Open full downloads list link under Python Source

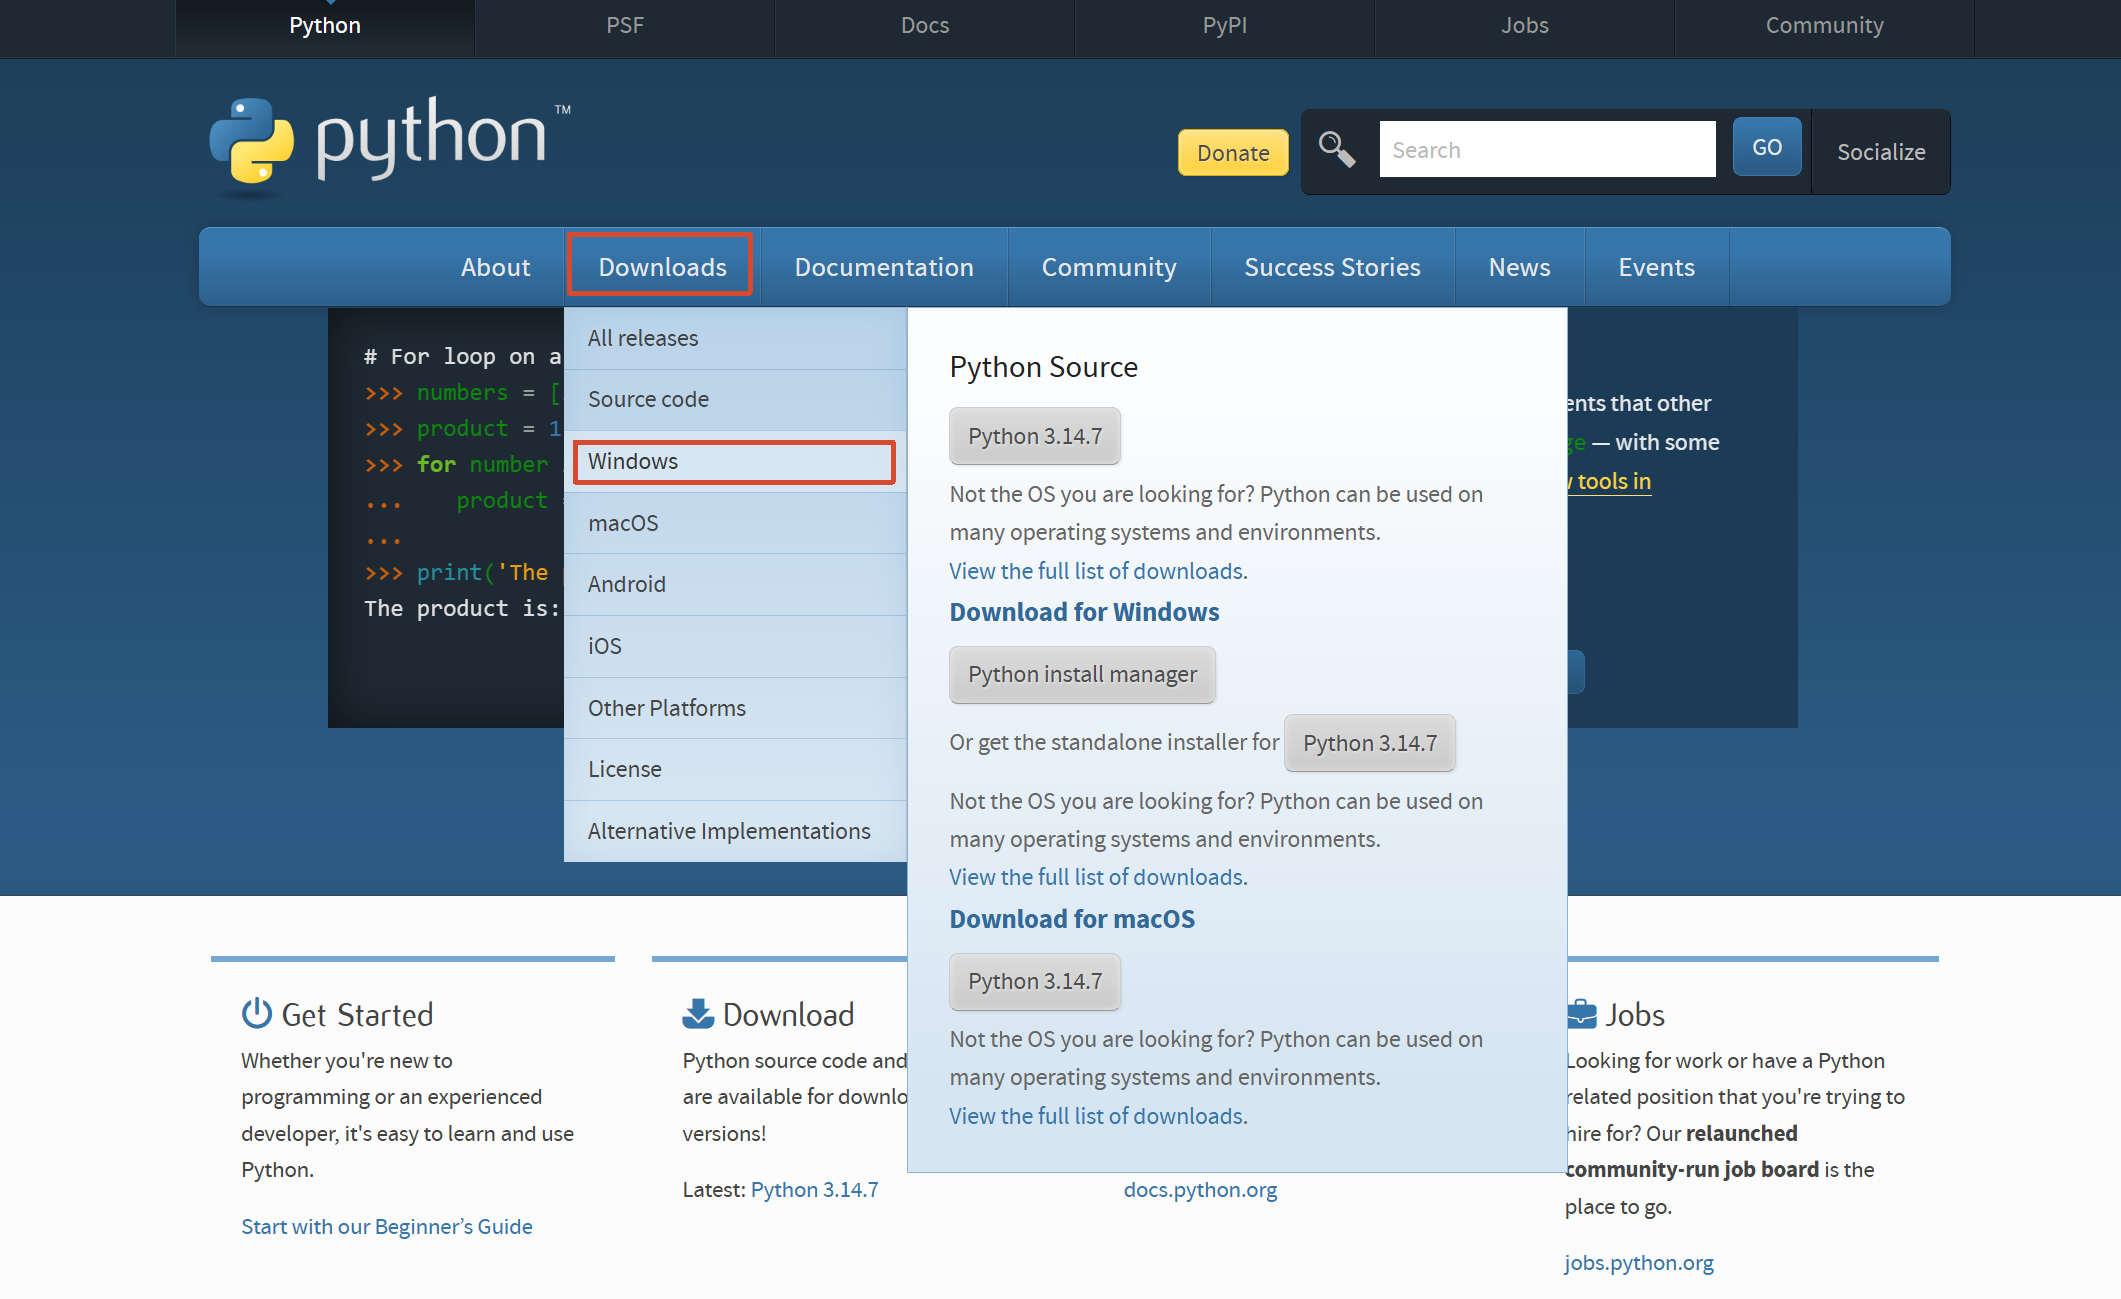click(1098, 571)
